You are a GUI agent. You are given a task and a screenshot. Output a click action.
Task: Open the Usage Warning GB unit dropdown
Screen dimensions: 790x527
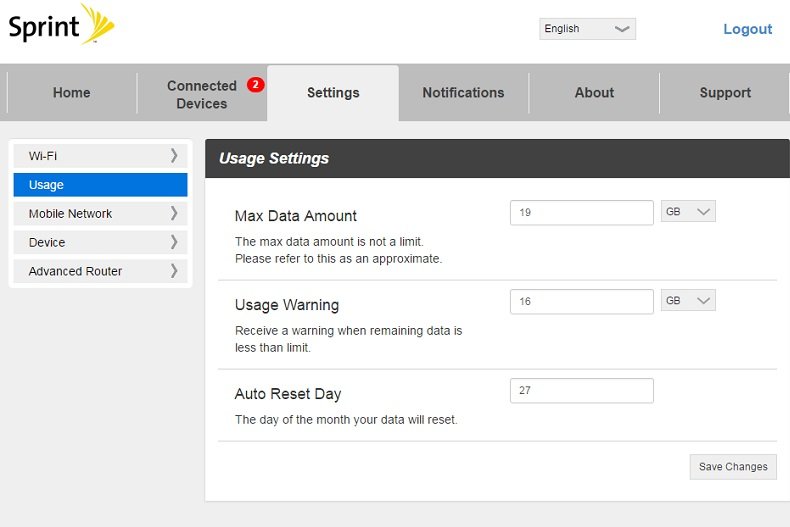(688, 300)
